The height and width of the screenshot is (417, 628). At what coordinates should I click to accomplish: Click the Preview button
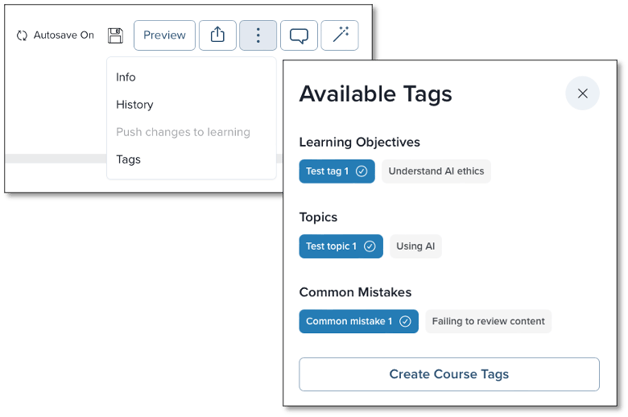pyautogui.click(x=165, y=35)
